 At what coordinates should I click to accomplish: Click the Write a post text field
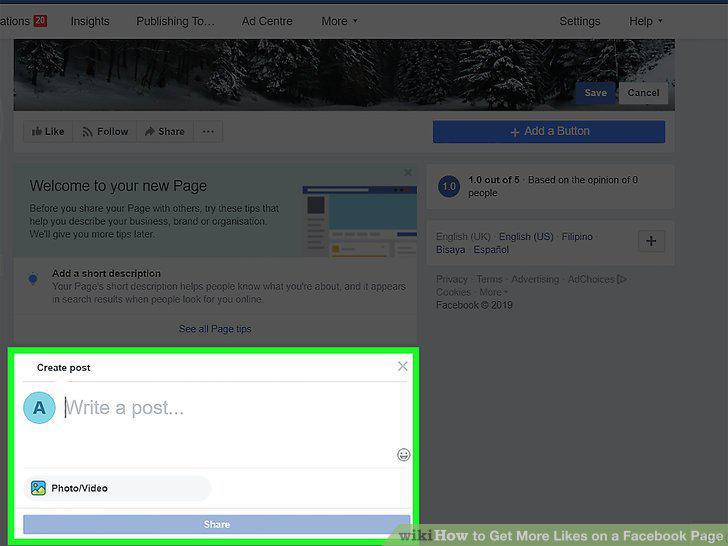tap(232, 408)
